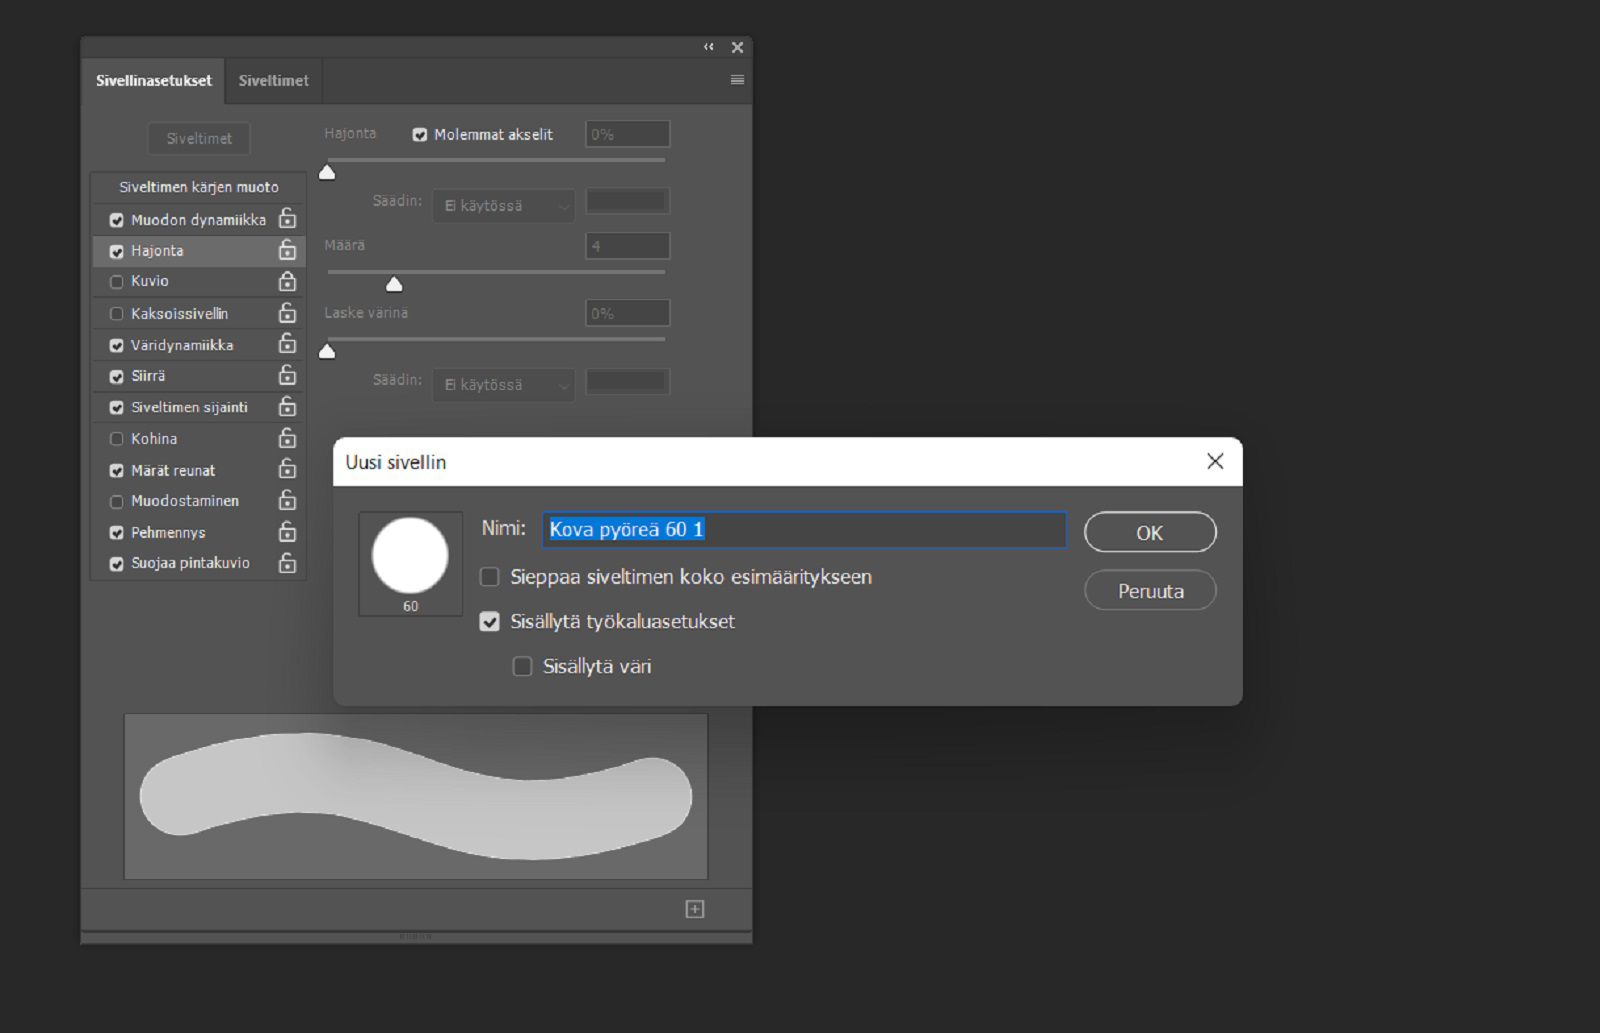1600x1033 pixels.
Task: Click the brush stroke preview area
Action: 416,796
